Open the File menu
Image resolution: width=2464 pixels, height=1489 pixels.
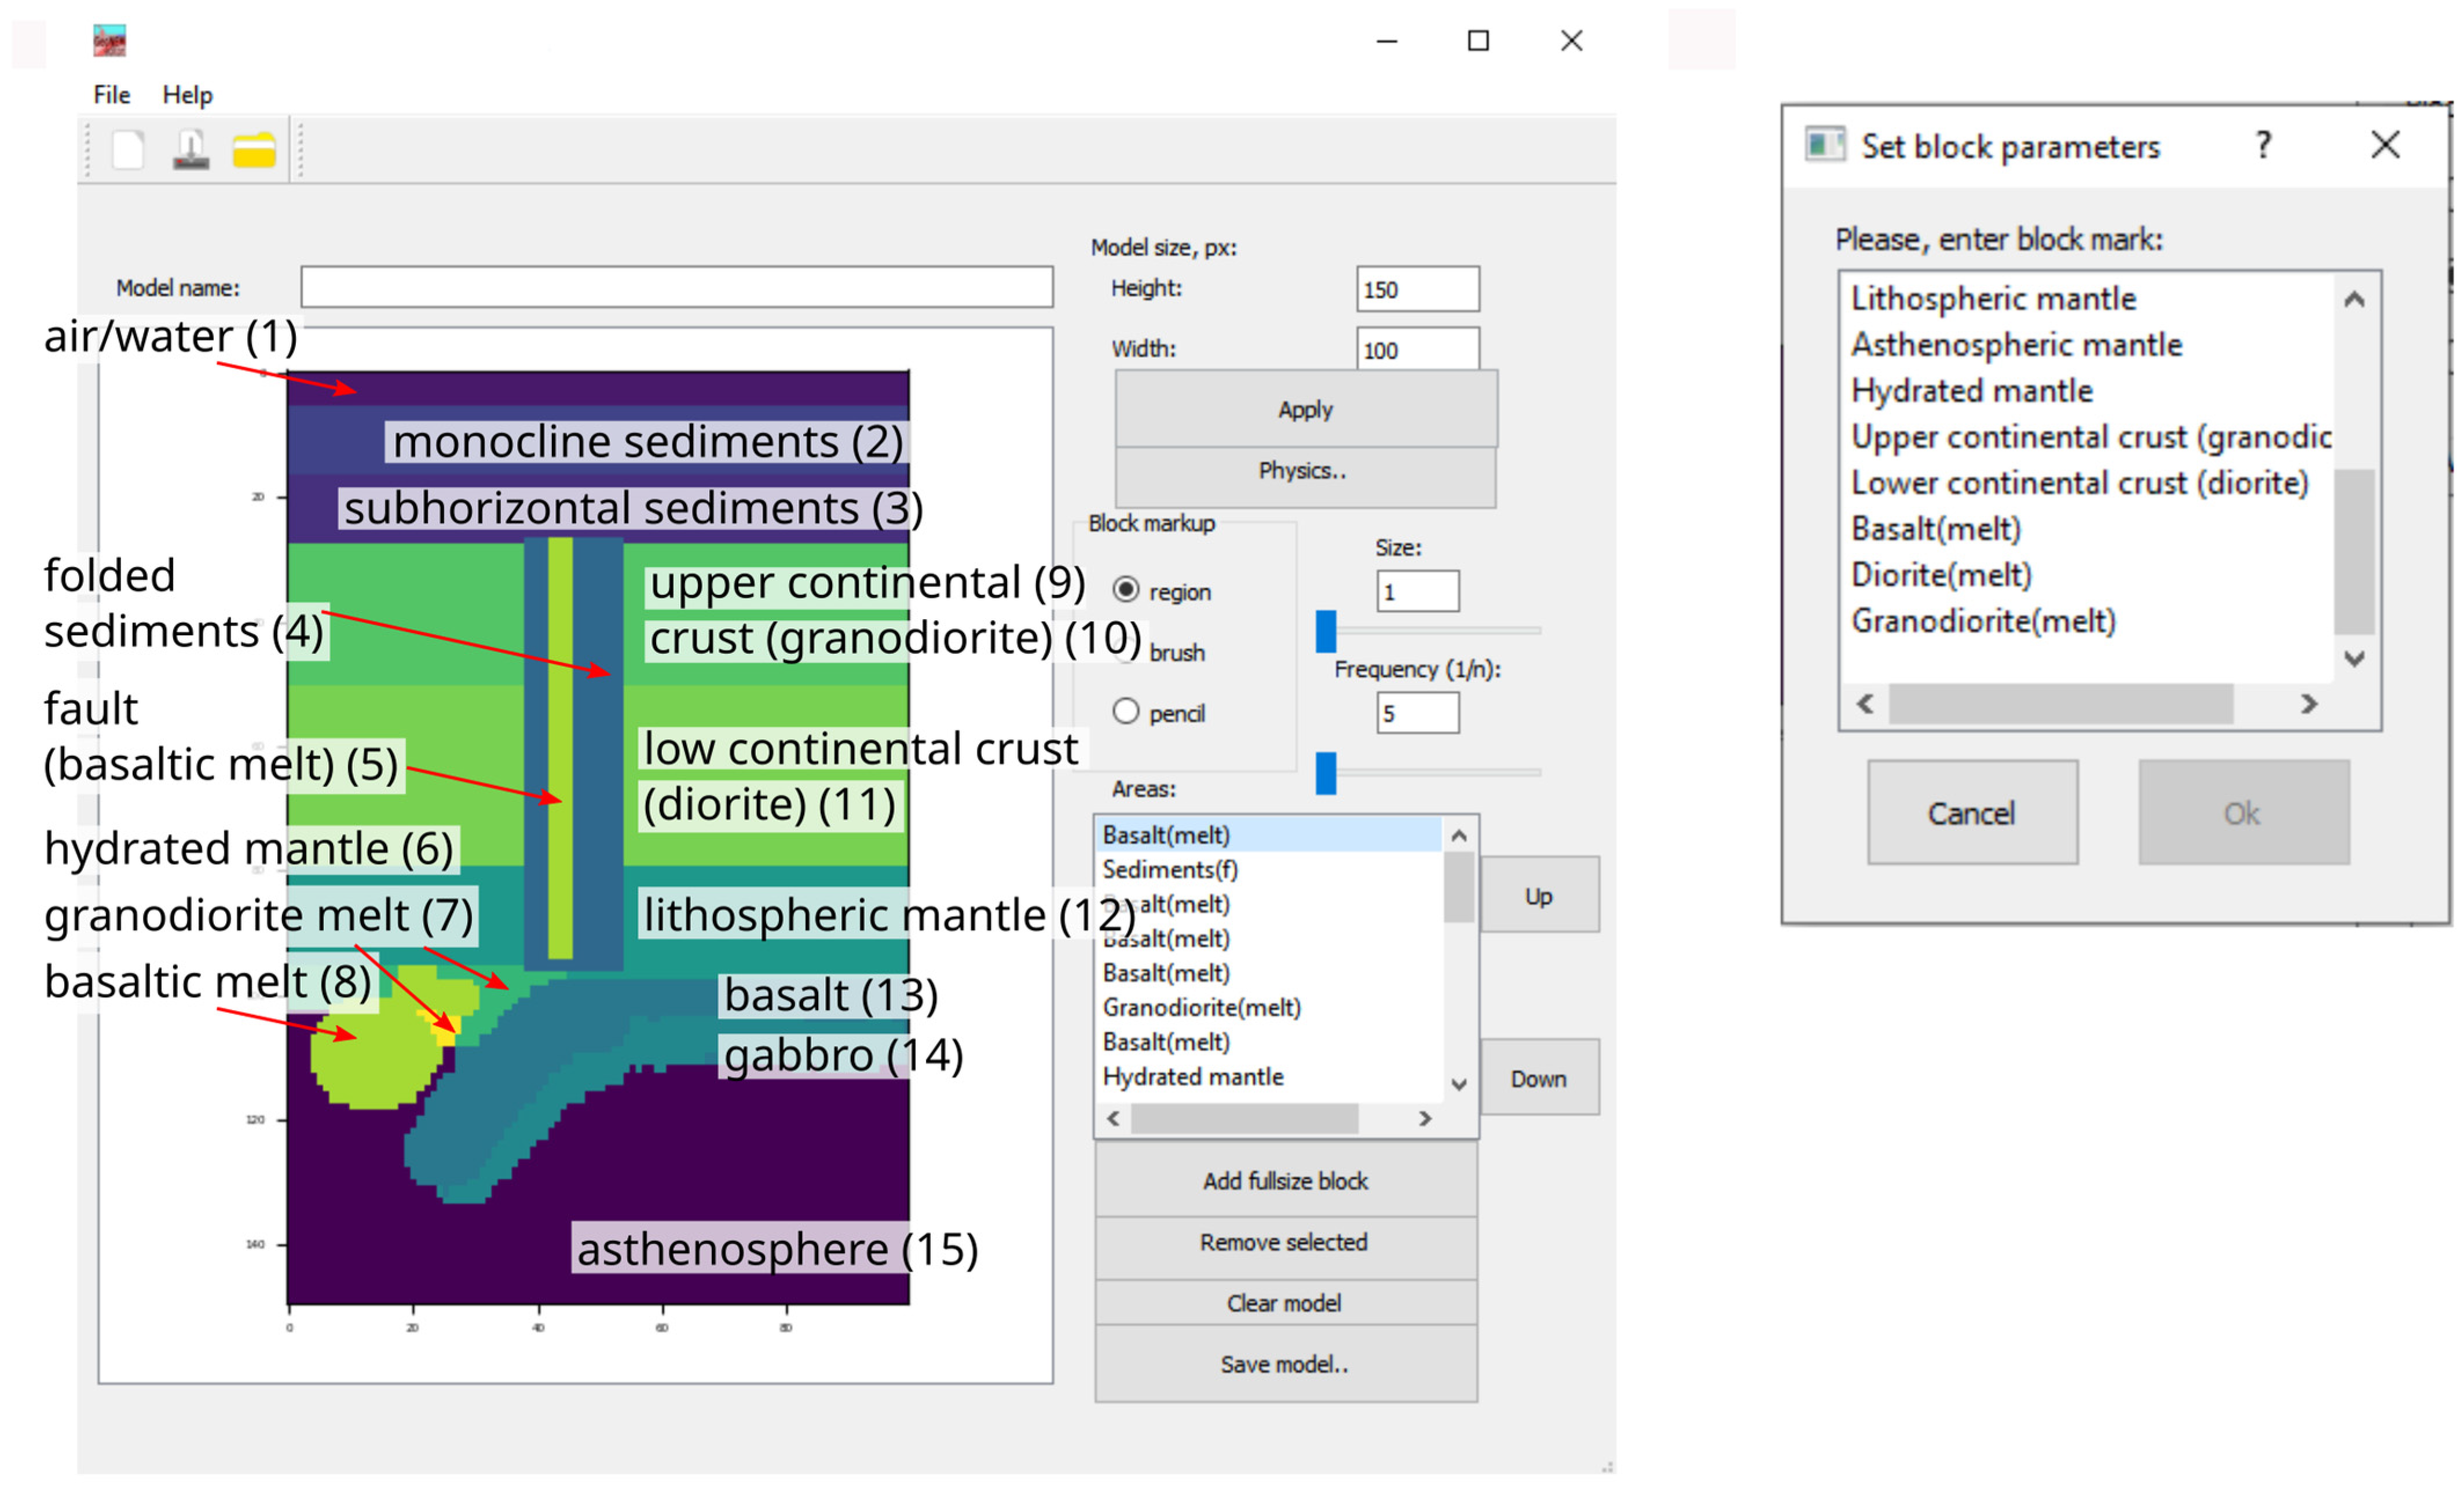point(112,95)
